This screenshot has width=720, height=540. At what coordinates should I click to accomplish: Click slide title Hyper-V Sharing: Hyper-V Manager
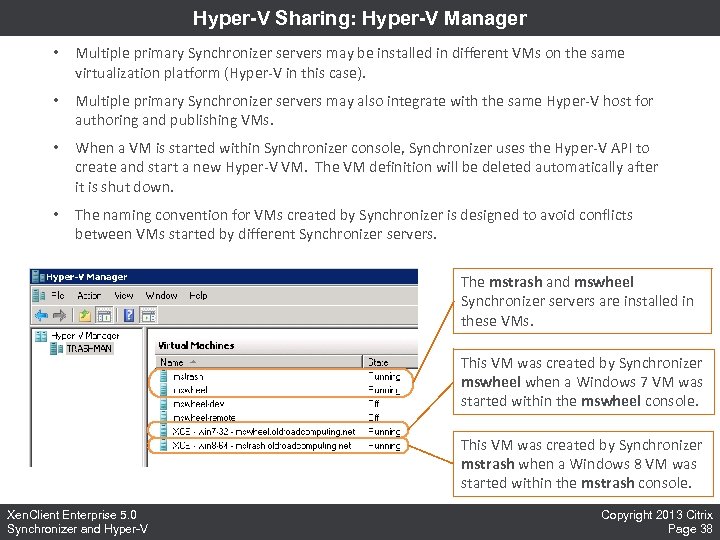360,18
